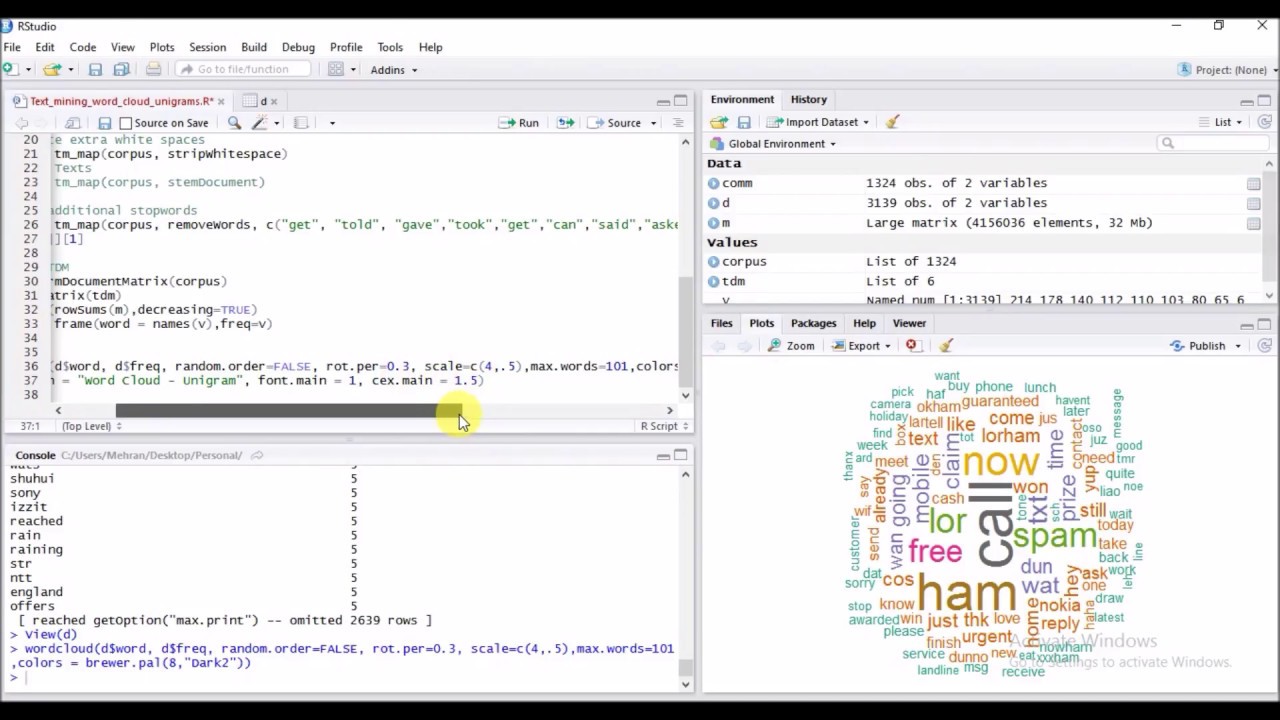Viewport: 1280px width, 720px height.
Task: View the d data frame grid icon
Action: click(1253, 203)
